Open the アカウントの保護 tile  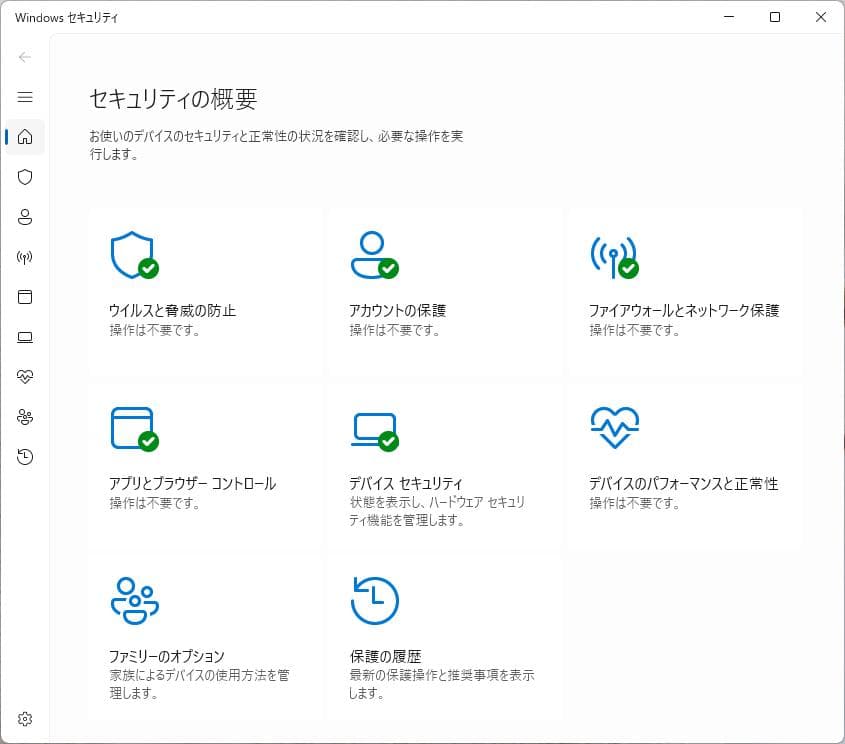click(445, 290)
